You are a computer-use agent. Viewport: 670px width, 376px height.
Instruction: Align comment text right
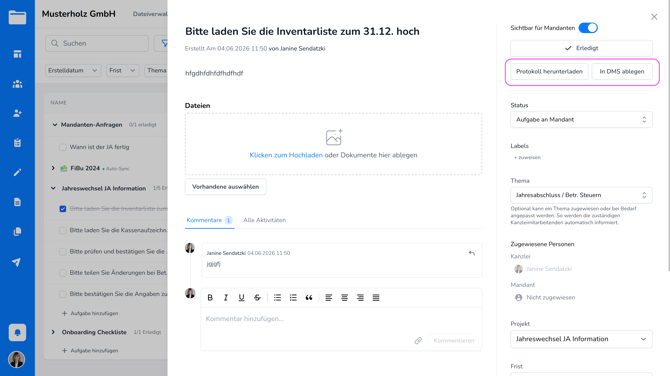[360, 298]
